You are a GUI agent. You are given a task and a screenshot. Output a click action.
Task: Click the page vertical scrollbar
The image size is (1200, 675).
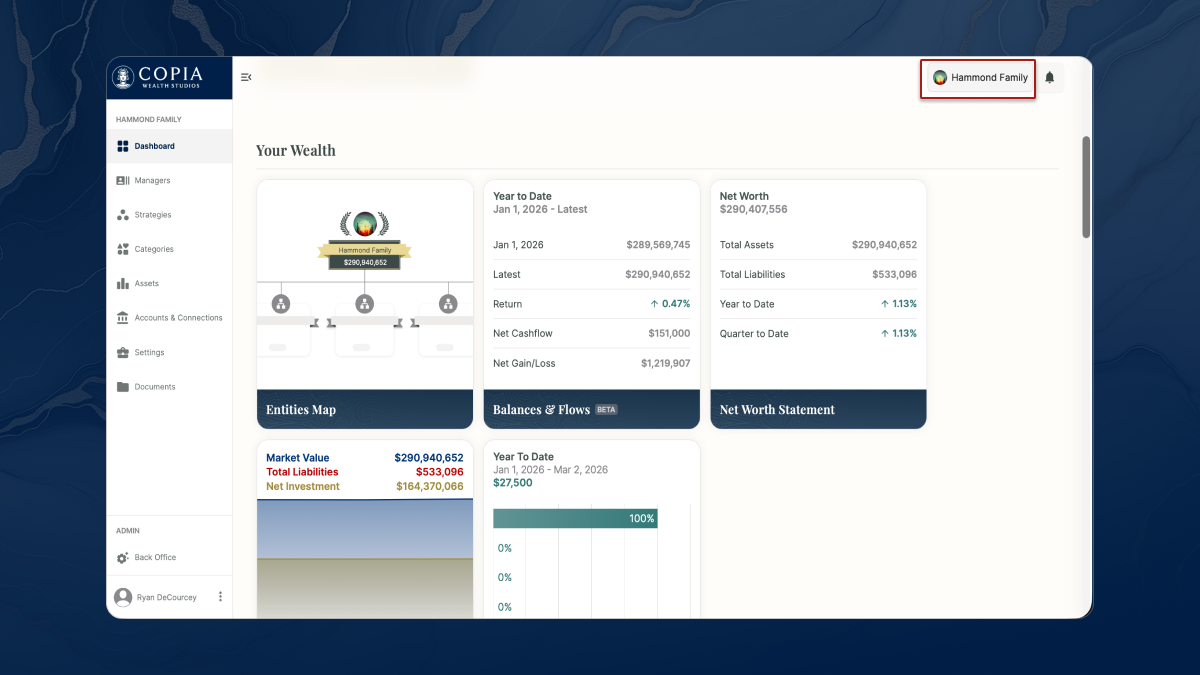(x=1086, y=187)
